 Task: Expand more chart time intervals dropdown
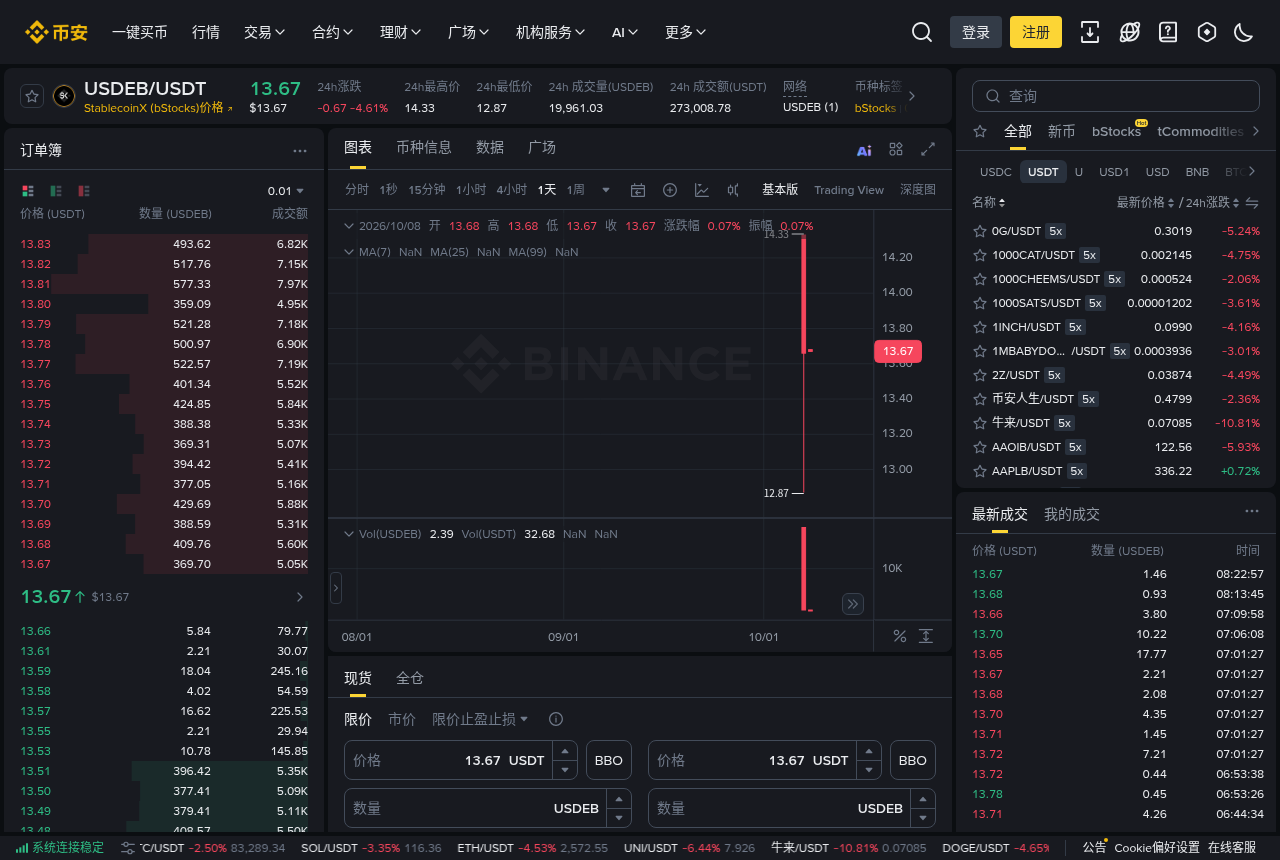[605, 190]
